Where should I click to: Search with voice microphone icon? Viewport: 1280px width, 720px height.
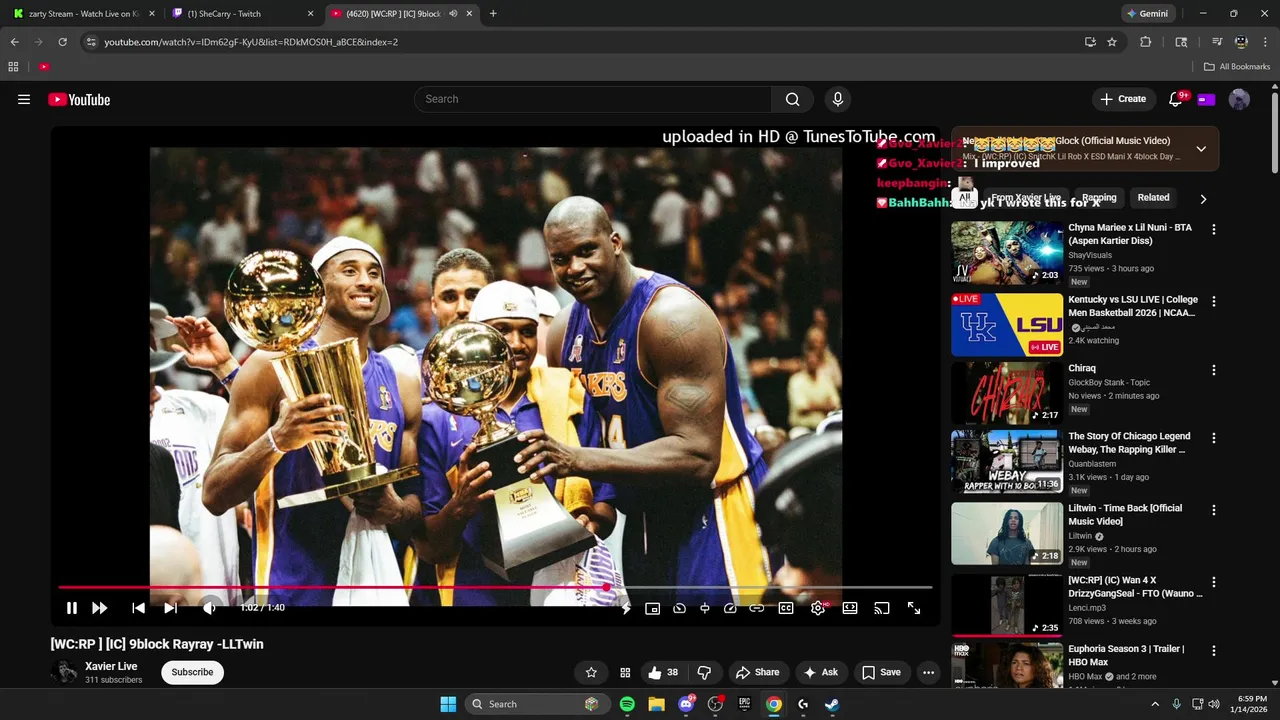tap(838, 99)
